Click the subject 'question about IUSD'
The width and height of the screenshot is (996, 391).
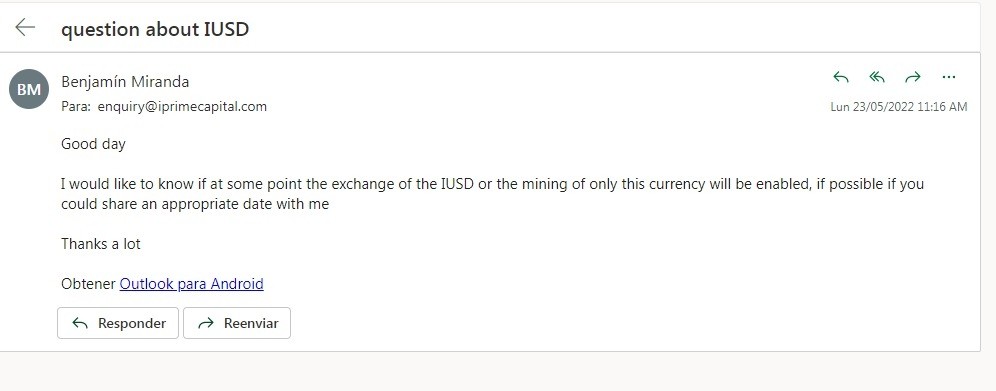[155, 29]
